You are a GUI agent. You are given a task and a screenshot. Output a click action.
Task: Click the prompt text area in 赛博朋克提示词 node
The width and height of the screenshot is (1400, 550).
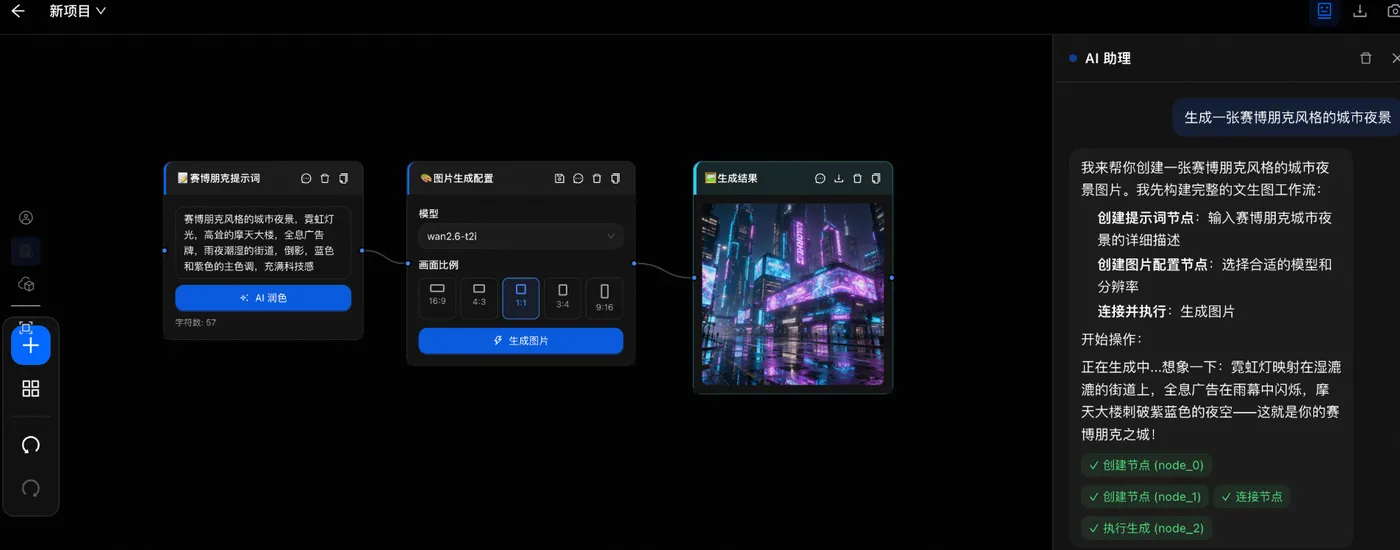coord(263,242)
